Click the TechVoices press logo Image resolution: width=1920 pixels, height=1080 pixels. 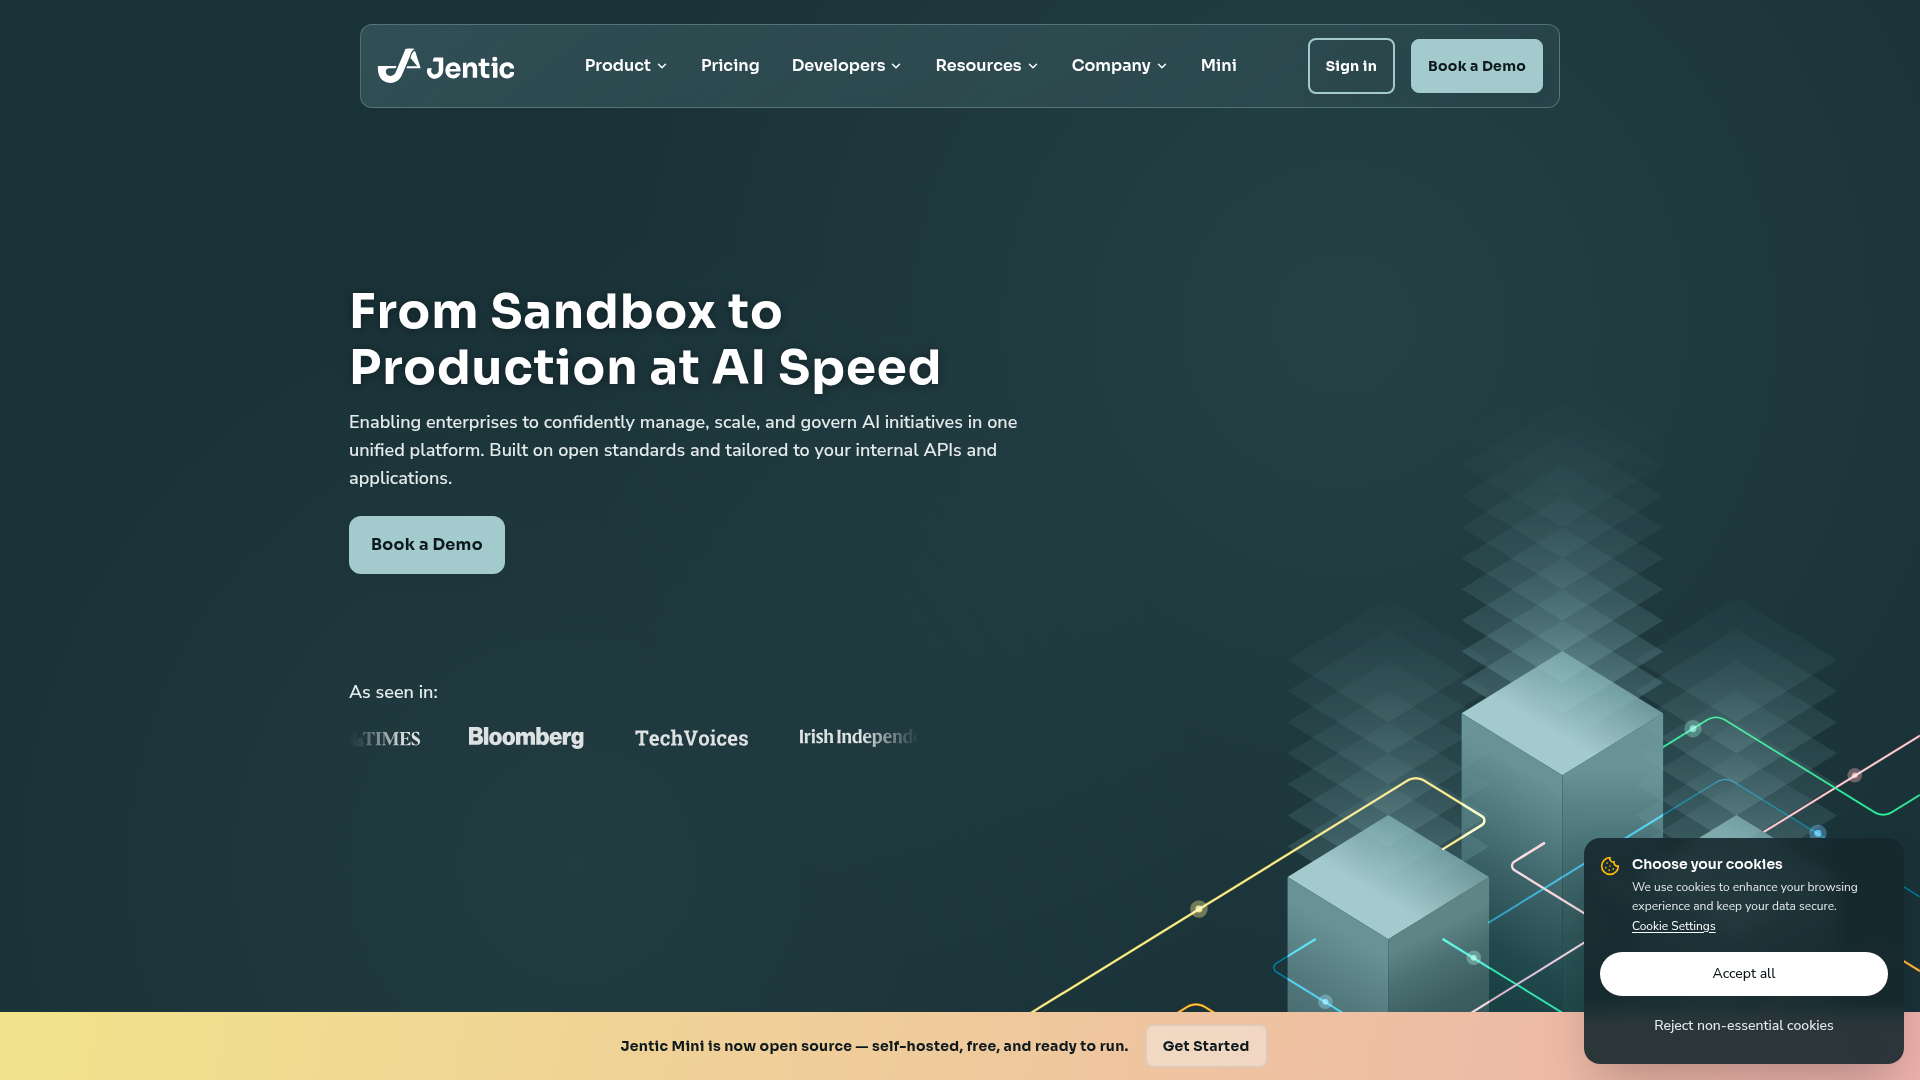[x=691, y=738]
